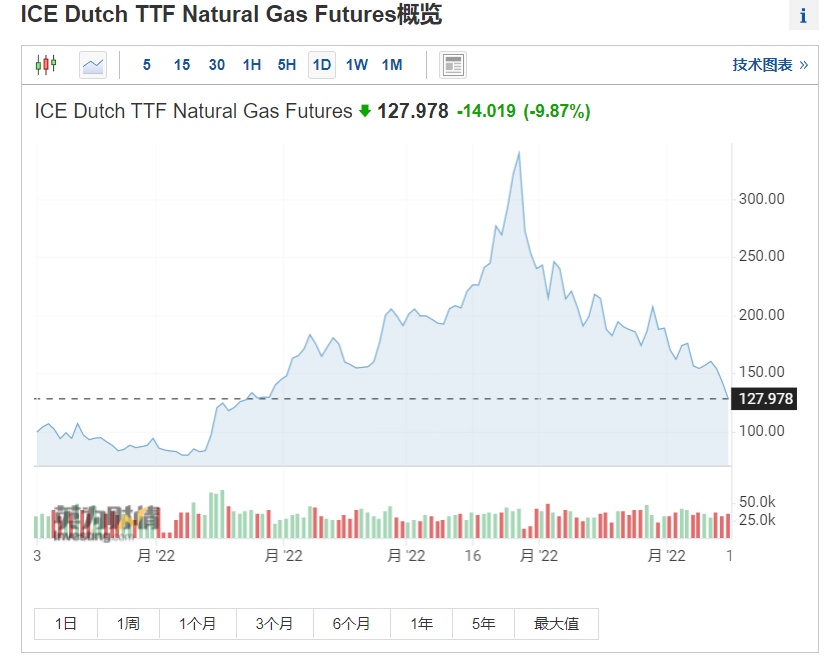The image size is (829, 660).
Task: Open the info icon at top right
Action: [803, 17]
